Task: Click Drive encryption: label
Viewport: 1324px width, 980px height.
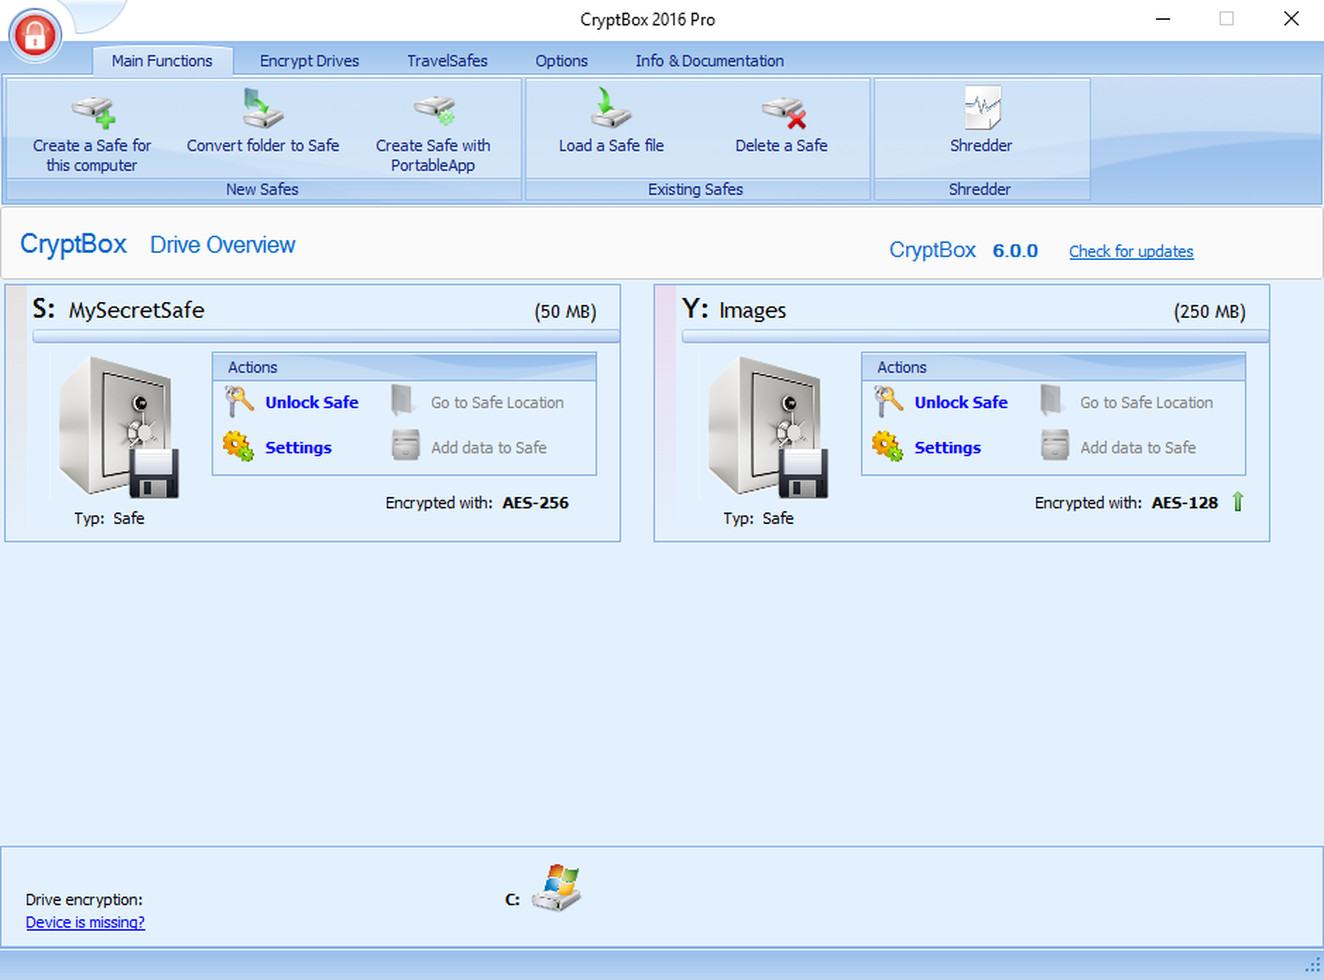Action: [84, 899]
